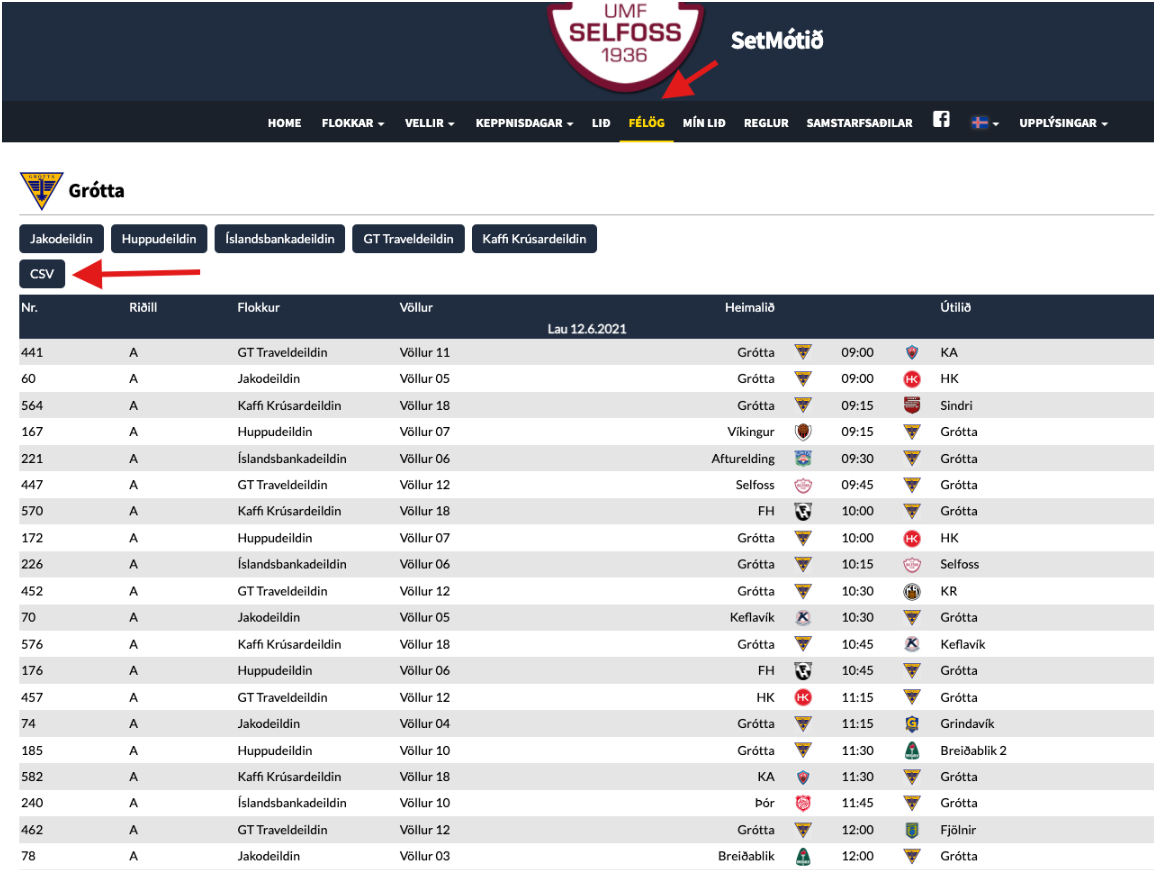
Task: Click home team name Víkingur
Action: click(751, 432)
